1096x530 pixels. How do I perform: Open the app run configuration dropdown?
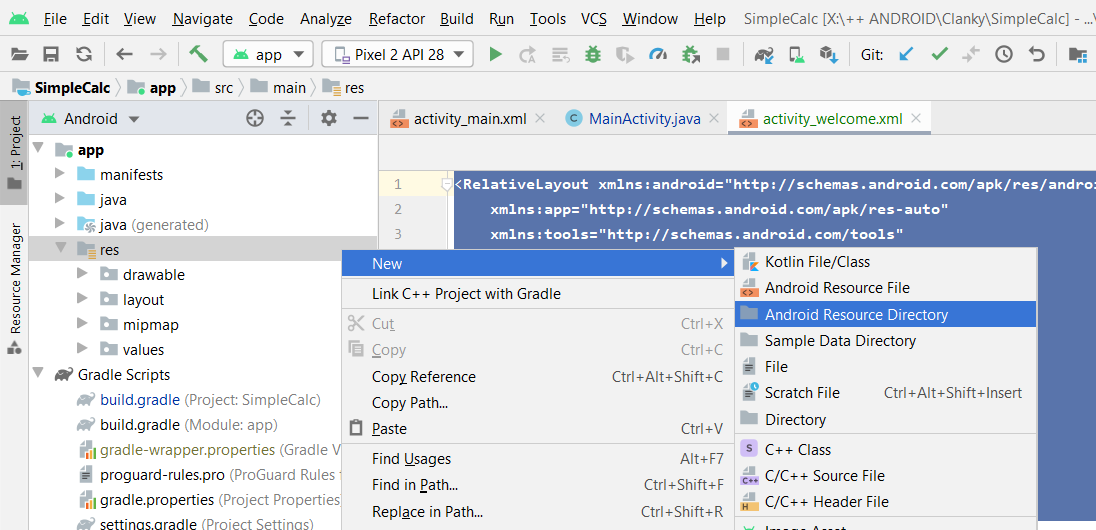[268, 55]
